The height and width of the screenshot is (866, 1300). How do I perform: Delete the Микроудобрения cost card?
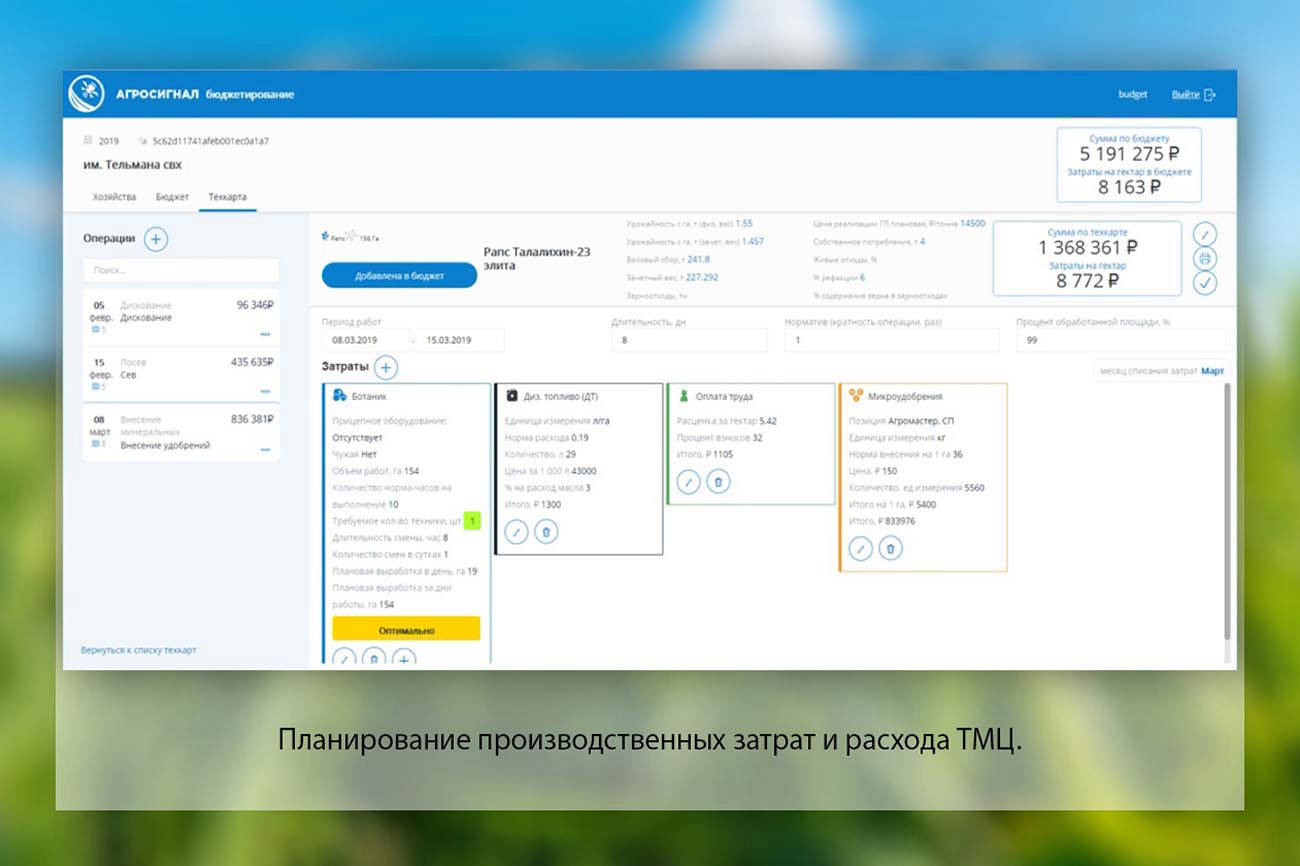[890, 548]
